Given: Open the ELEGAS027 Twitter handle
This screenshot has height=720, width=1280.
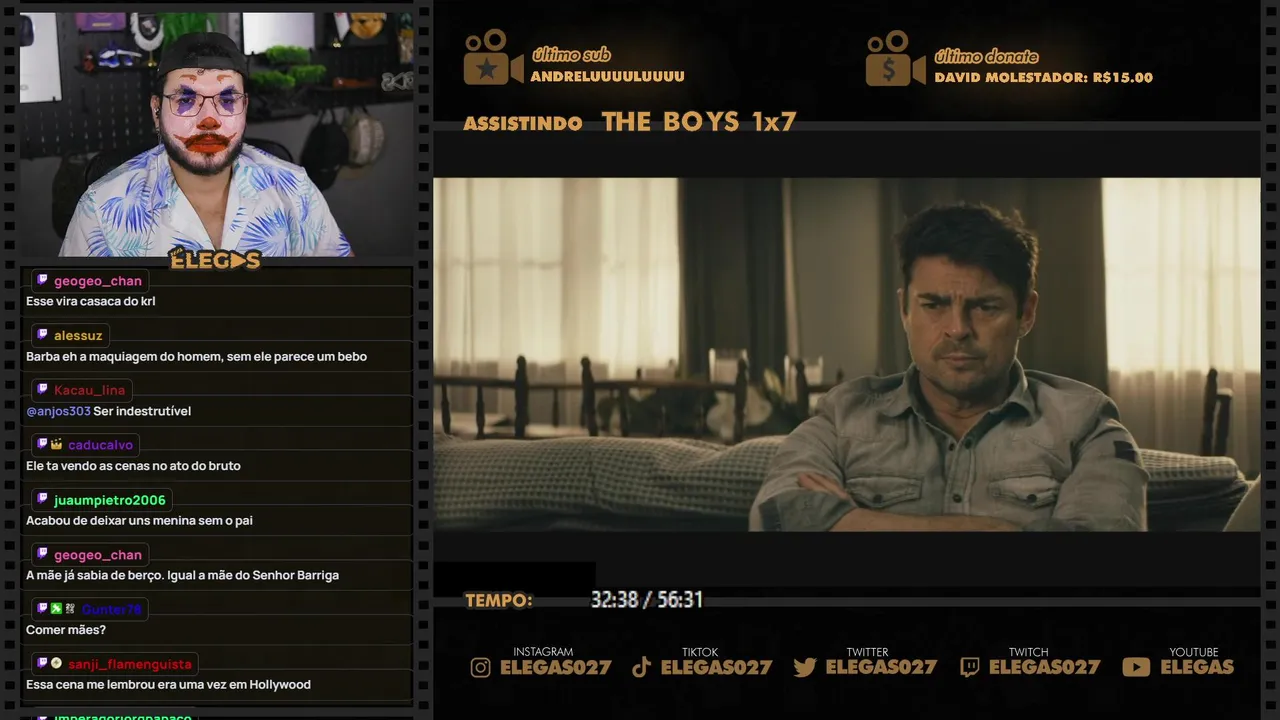Looking at the screenshot, I should pyautogui.click(x=881, y=667).
